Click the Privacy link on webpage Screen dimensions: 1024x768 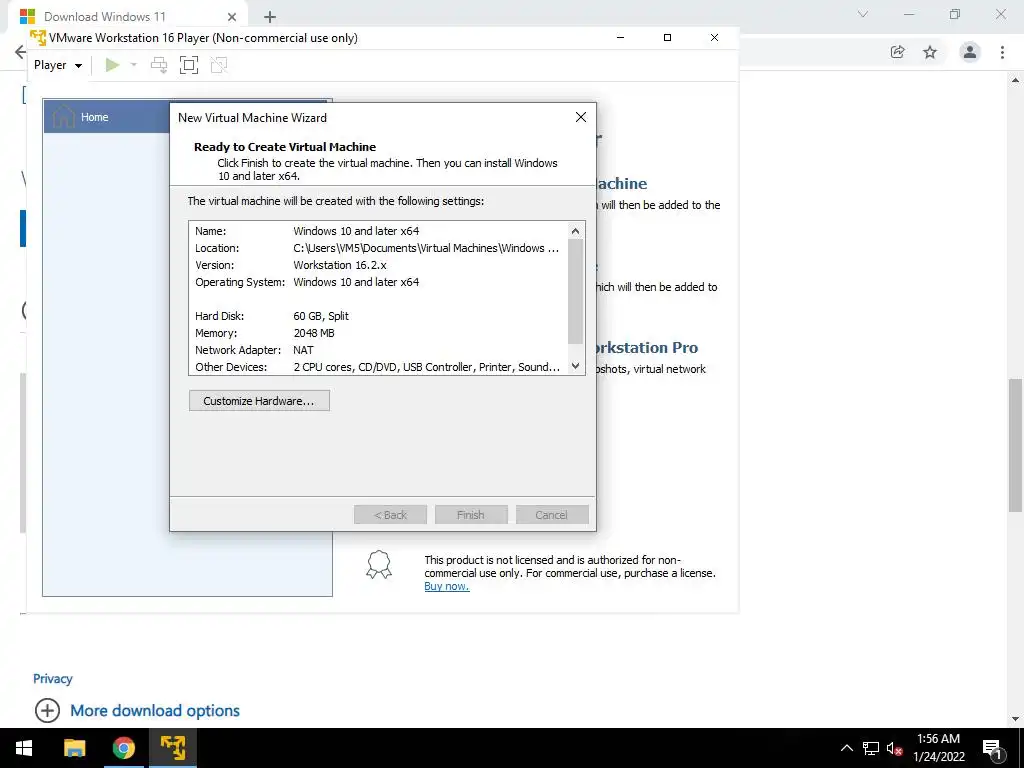click(53, 679)
